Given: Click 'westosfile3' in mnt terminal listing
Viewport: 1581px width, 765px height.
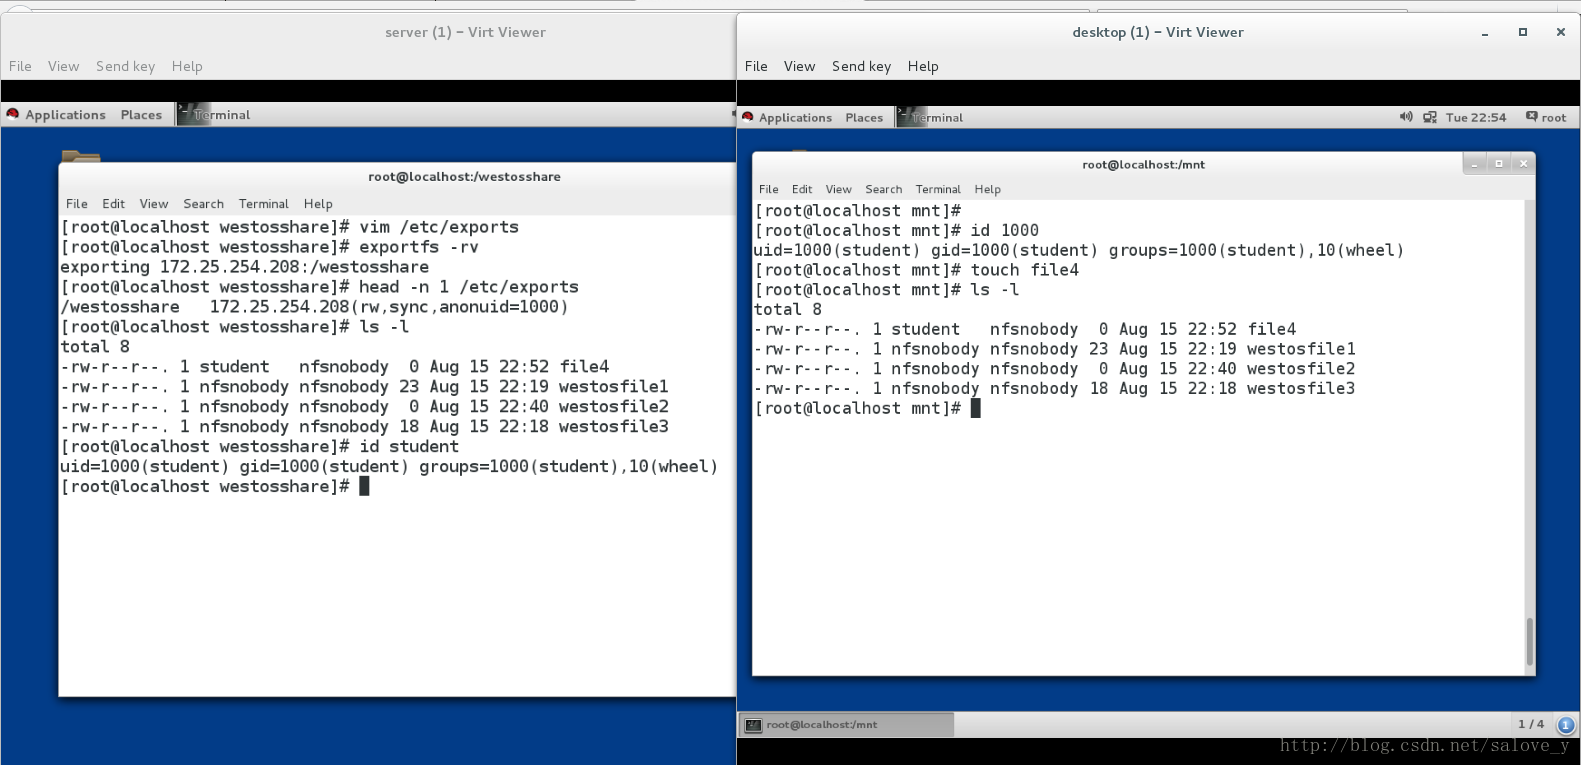Looking at the screenshot, I should (1301, 389).
